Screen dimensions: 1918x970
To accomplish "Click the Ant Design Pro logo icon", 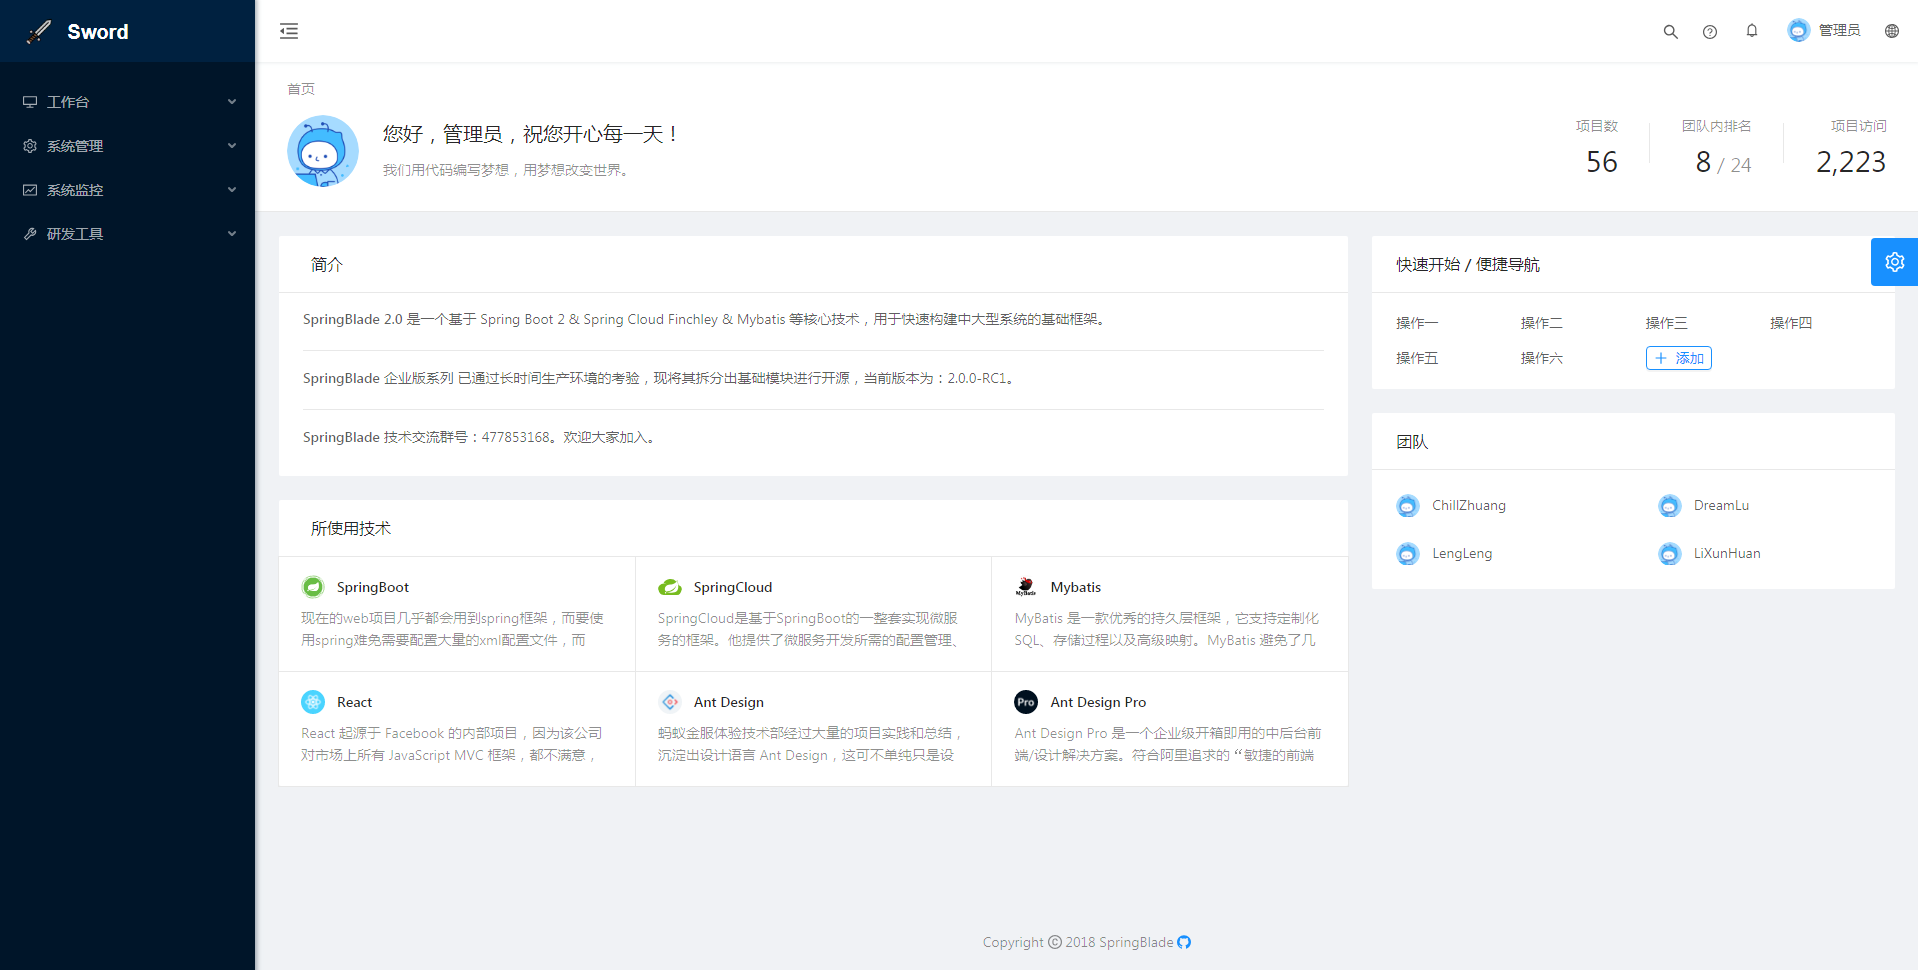I will tap(1026, 702).
